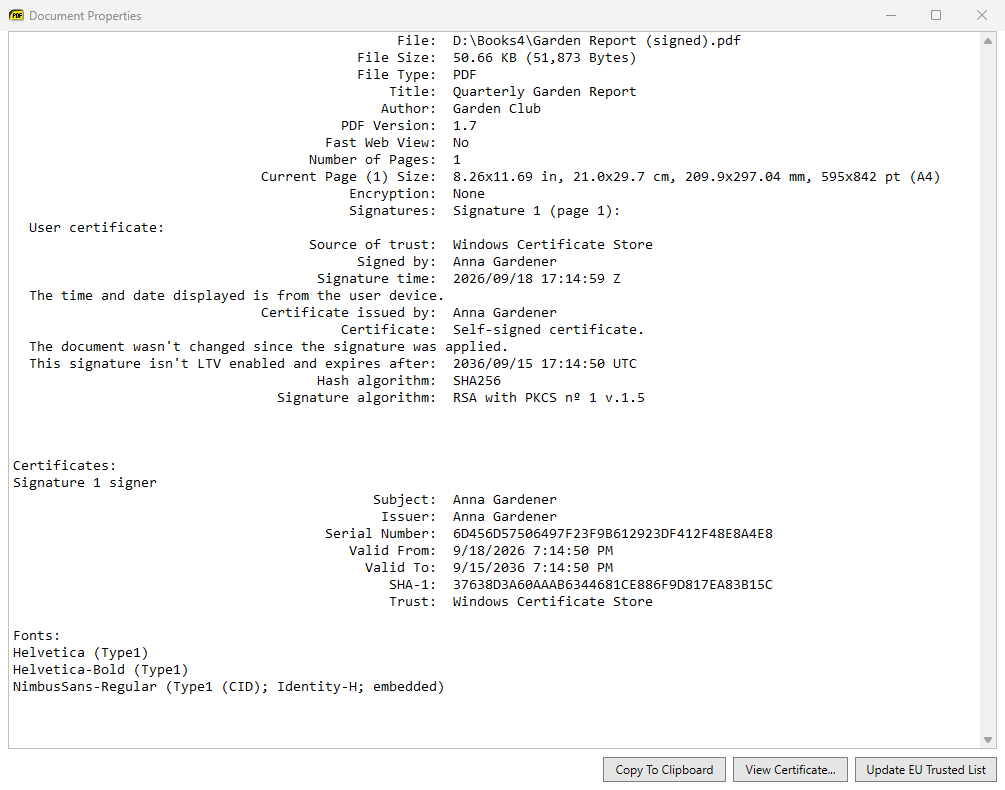Click the scrollbar down arrow
The image size is (1005, 790).
988,740
